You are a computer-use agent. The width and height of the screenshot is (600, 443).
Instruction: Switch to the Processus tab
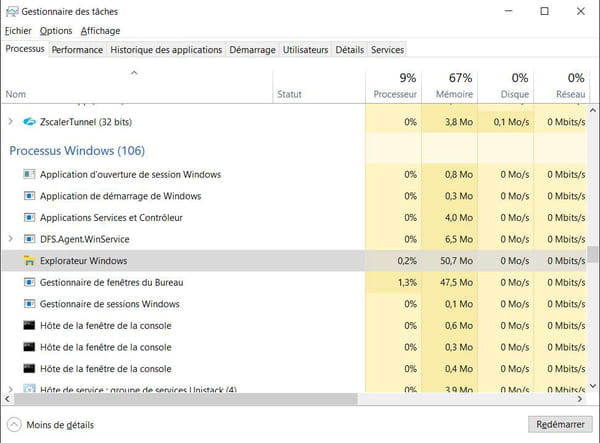(25, 49)
